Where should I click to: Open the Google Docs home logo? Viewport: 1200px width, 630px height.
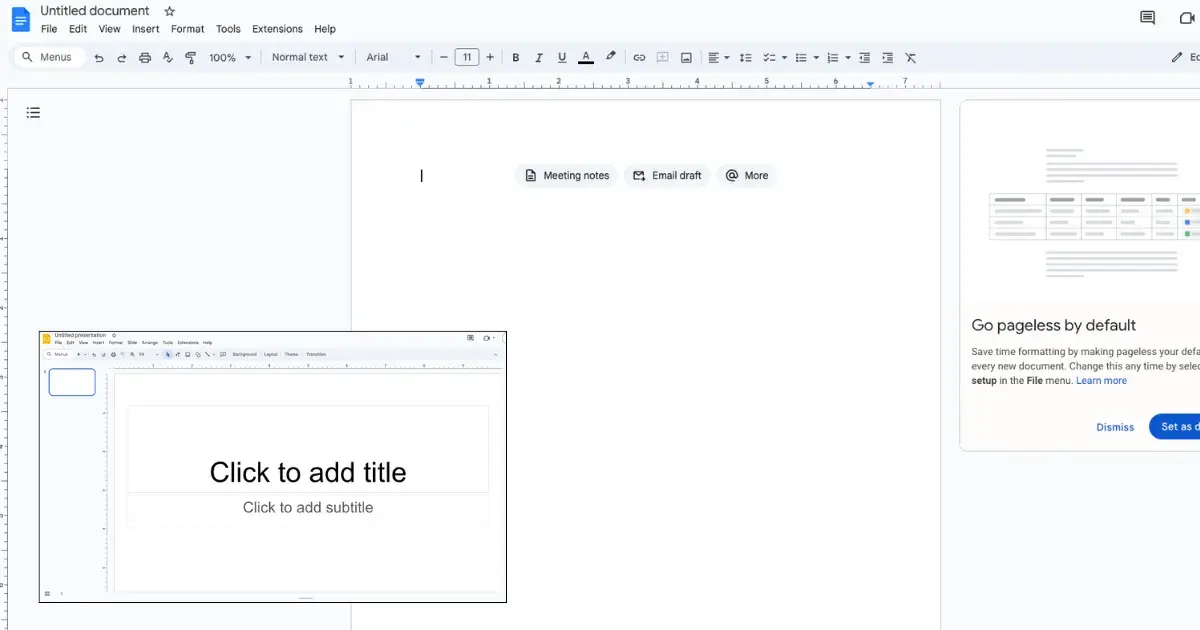[x=20, y=19]
